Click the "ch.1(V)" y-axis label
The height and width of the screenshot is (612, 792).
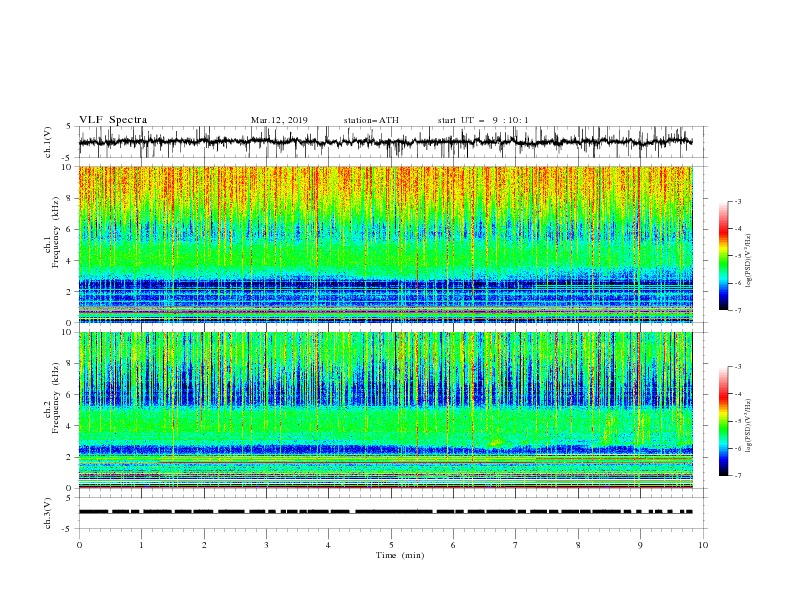coord(48,142)
